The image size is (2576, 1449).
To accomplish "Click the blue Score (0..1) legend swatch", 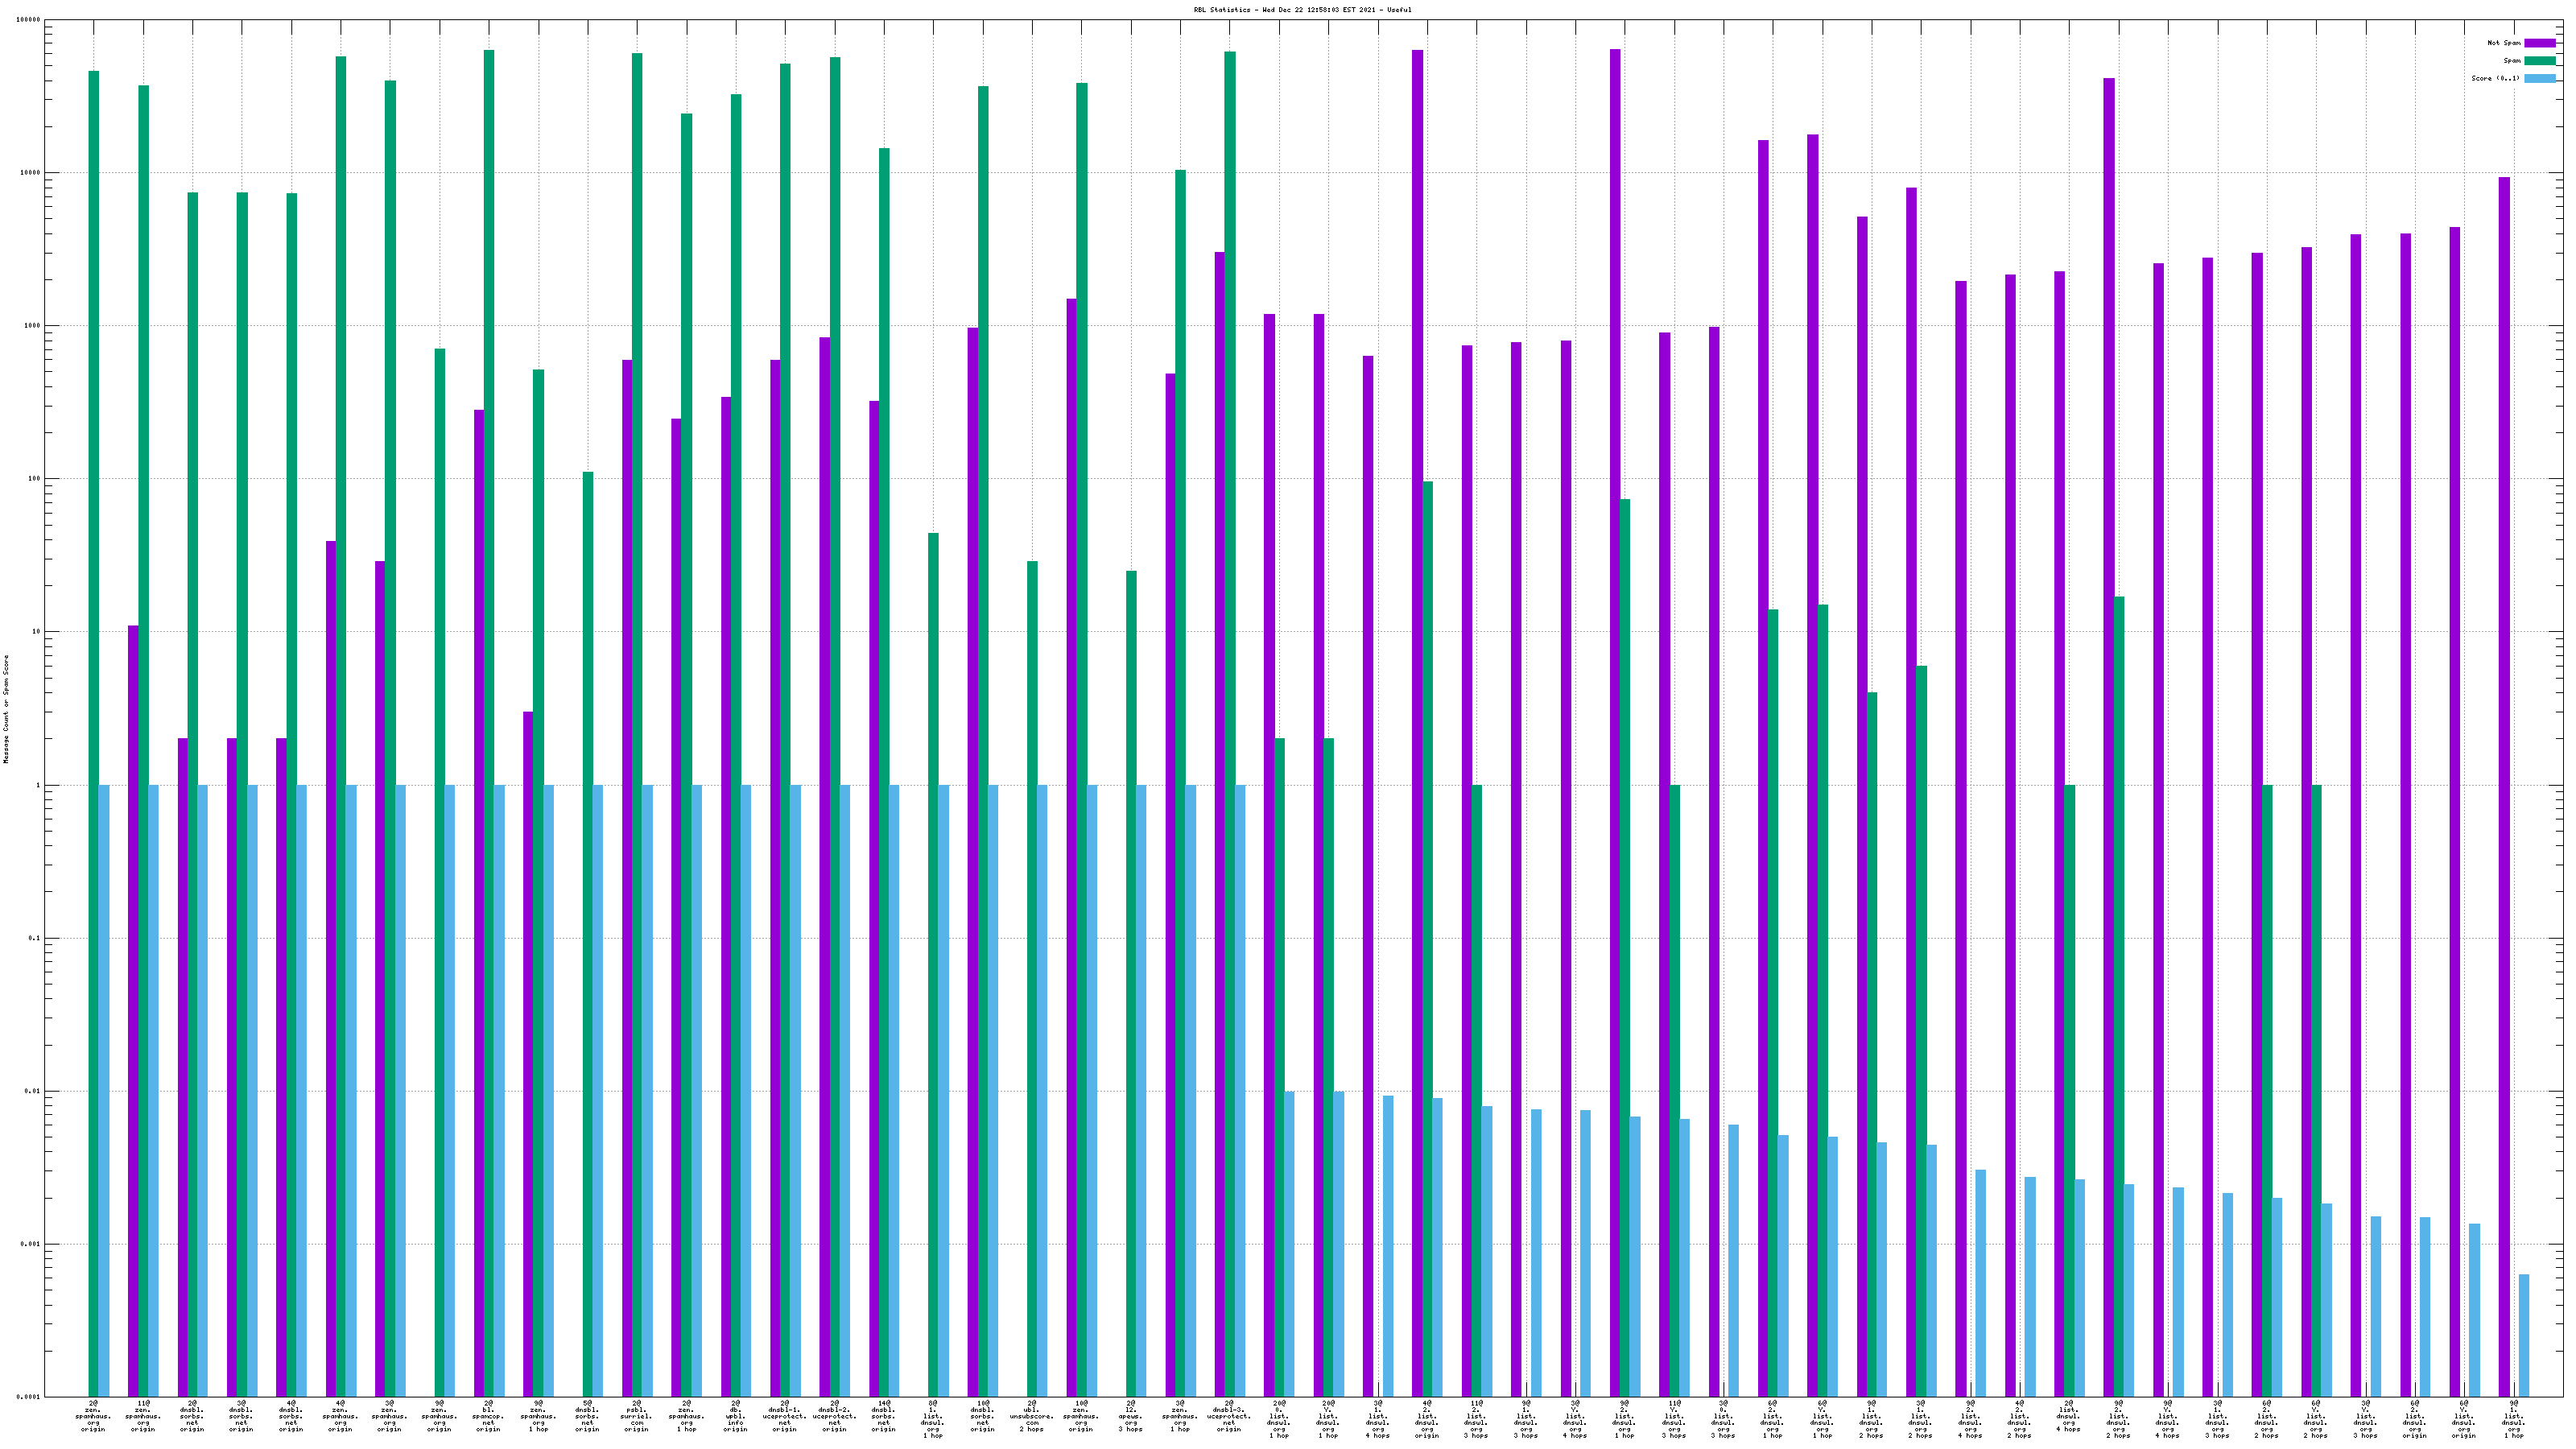I will (2539, 78).
